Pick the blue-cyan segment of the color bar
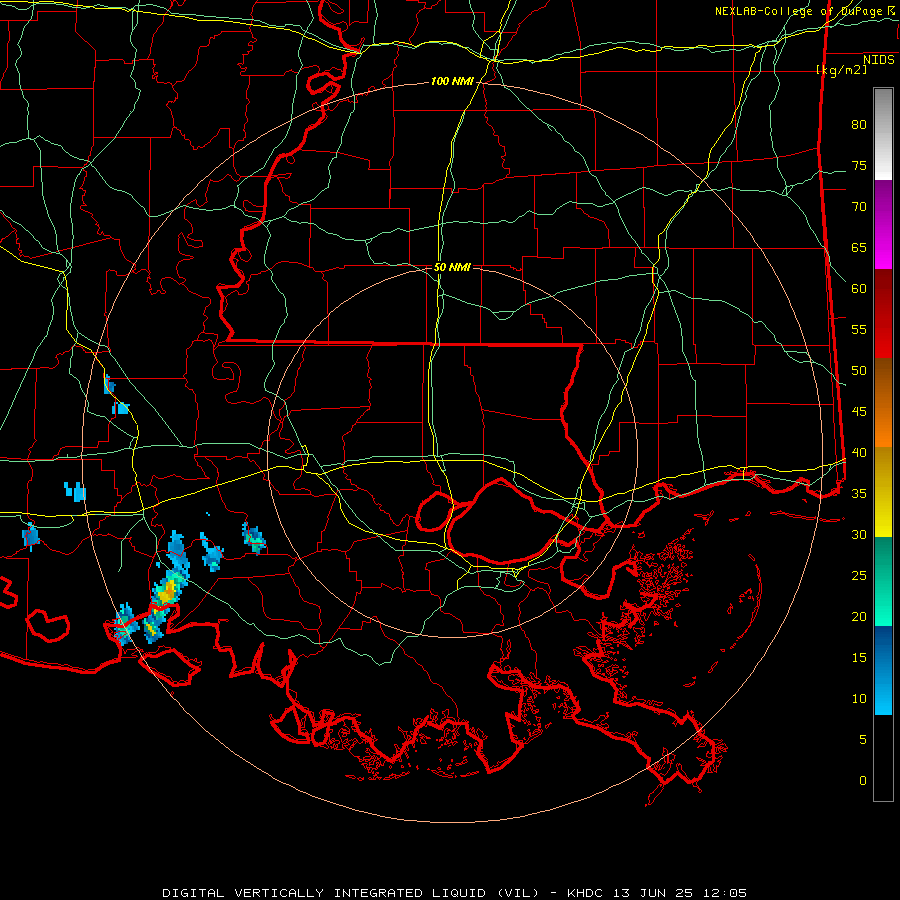The height and width of the screenshot is (900, 900). pos(883,670)
